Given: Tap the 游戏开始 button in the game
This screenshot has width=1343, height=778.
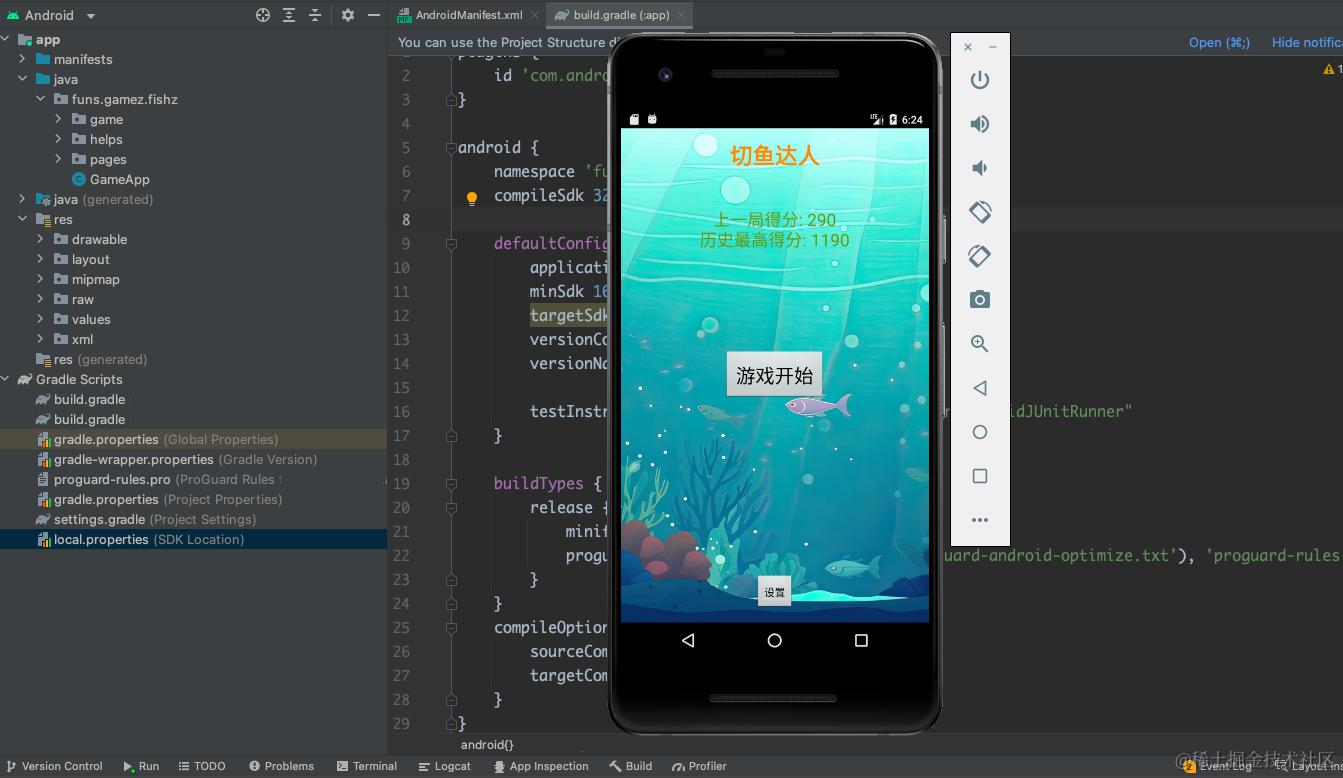Looking at the screenshot, I should (x=774, y=374).
